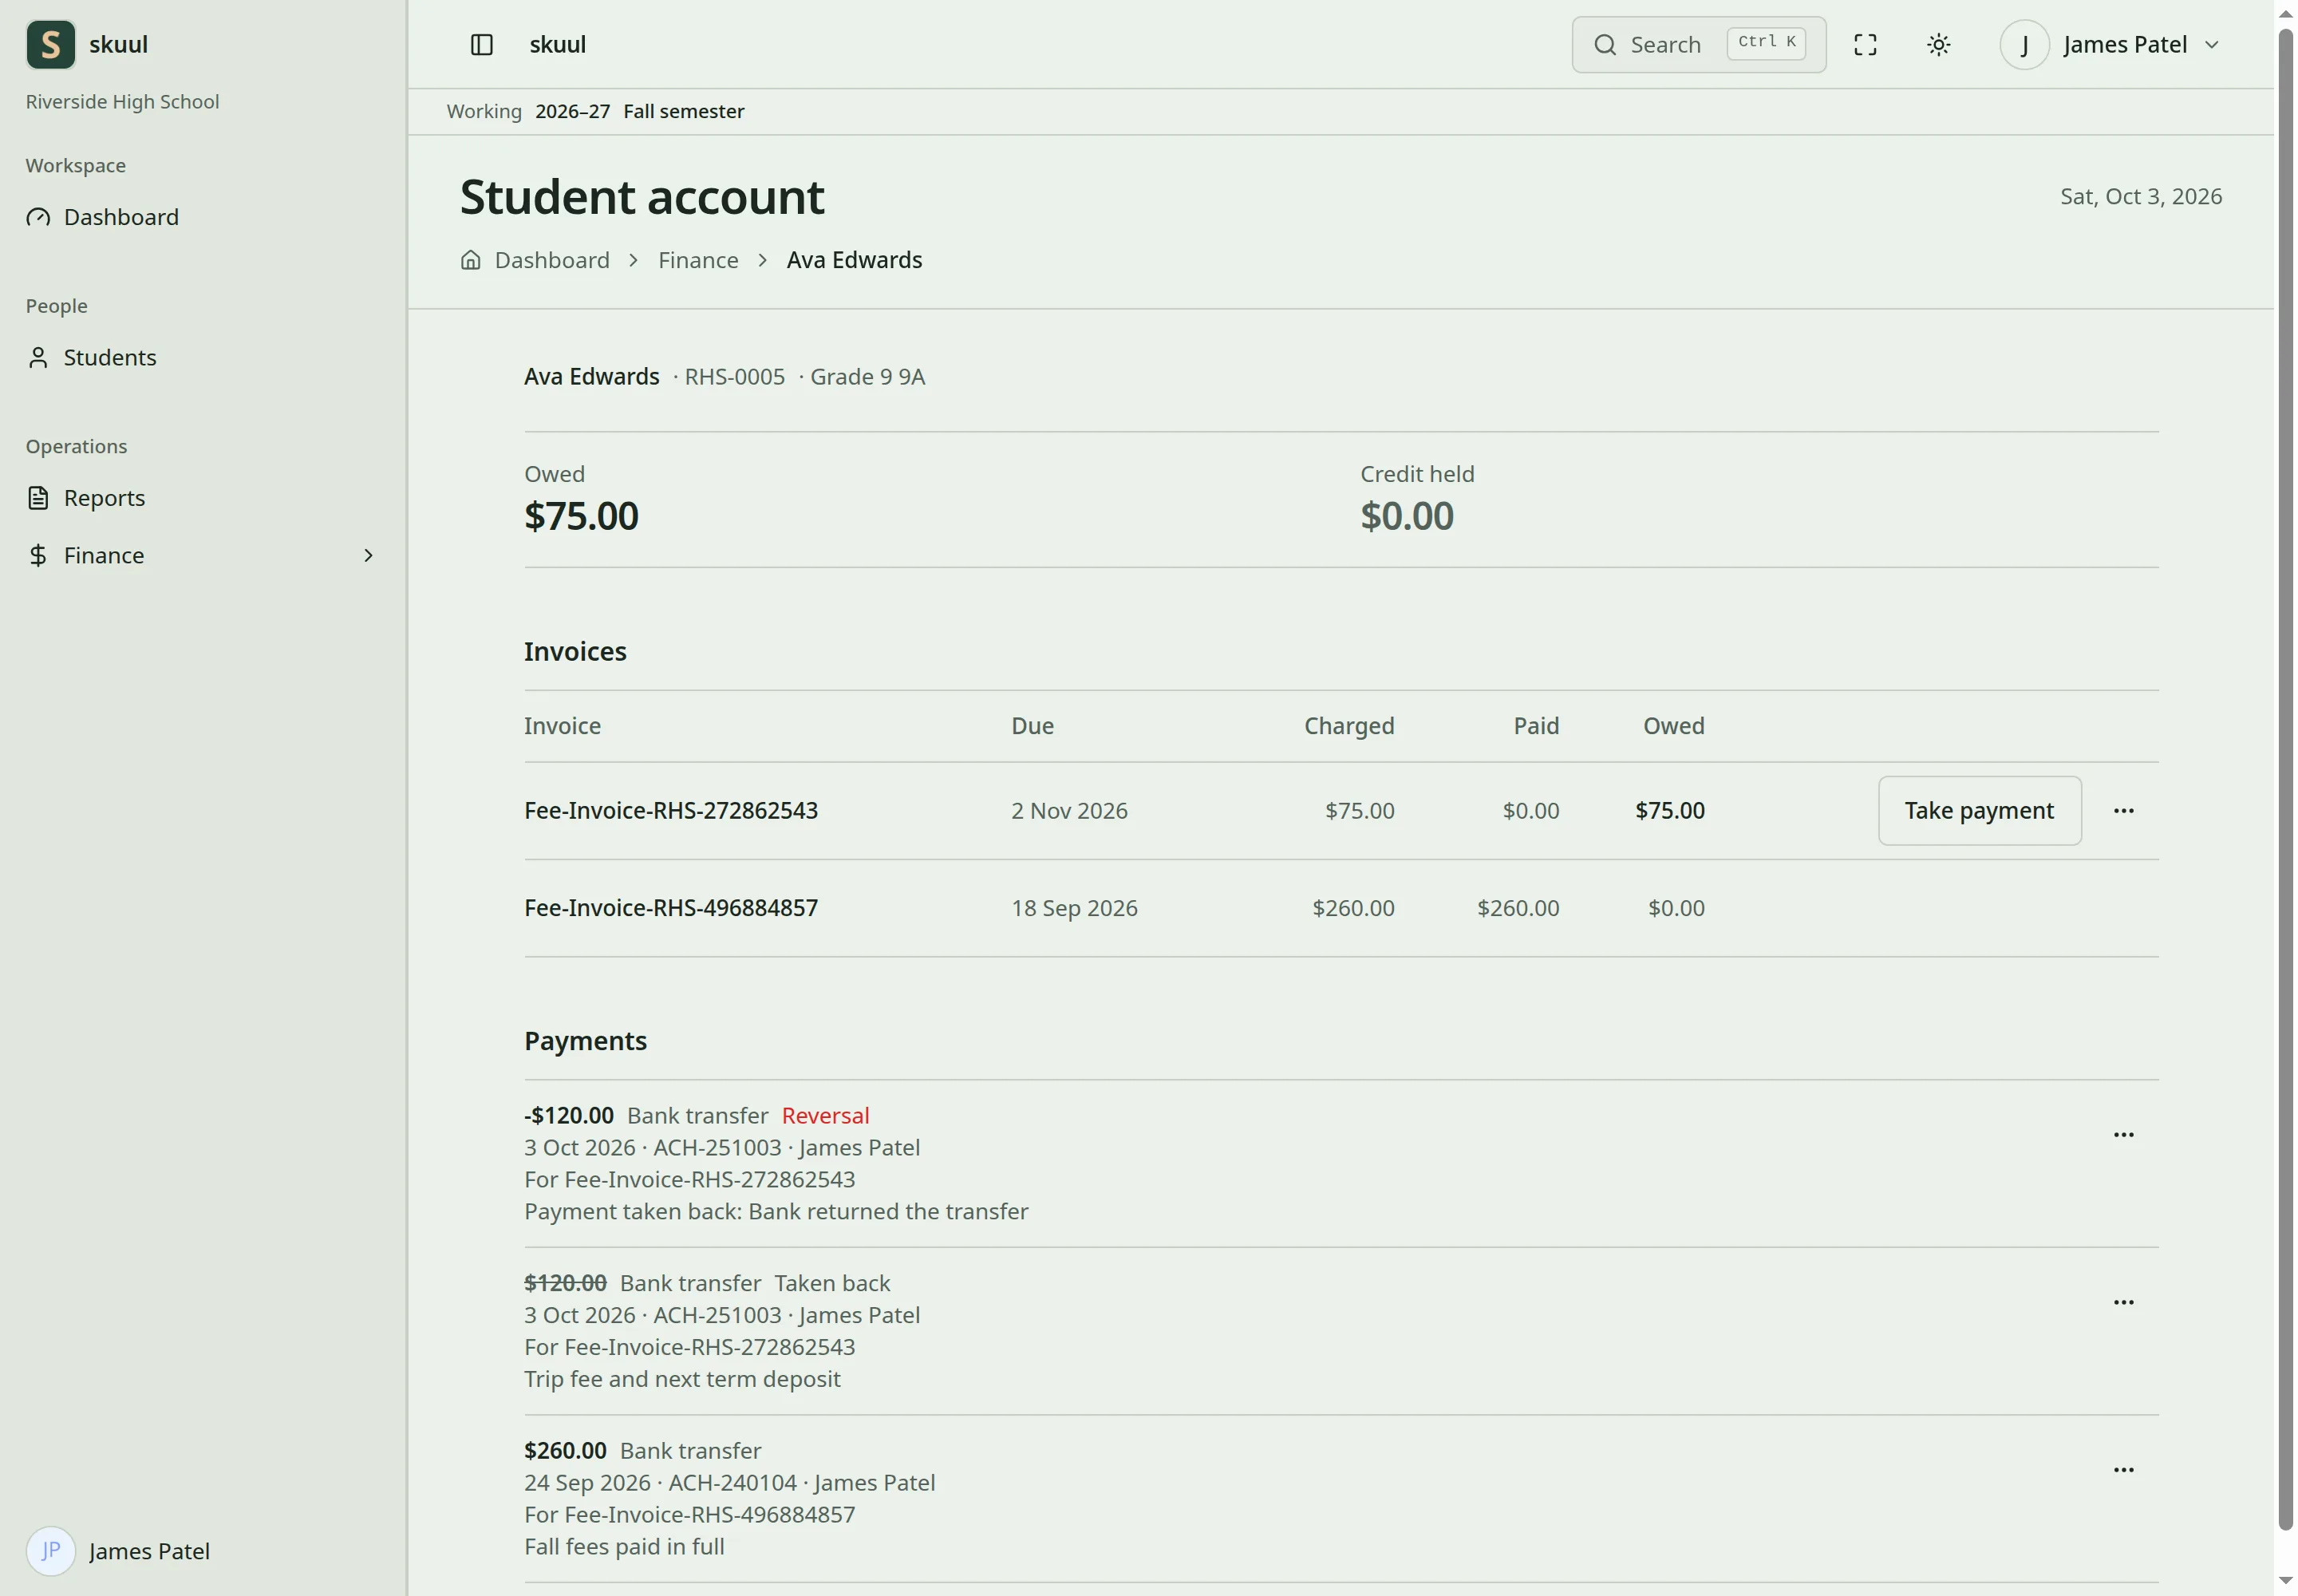Click the J avatar in top bar
The width and height of the screenshot is (2298, 1596).
coord(2024,44)
